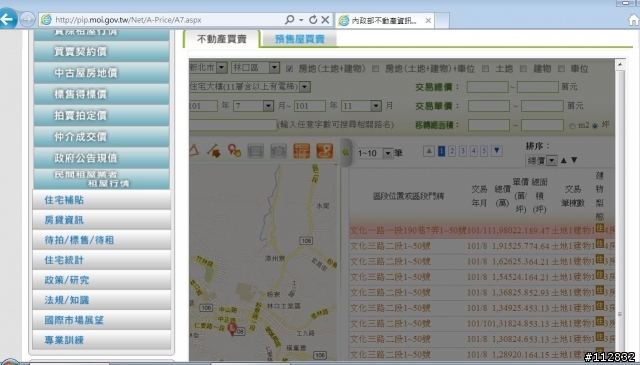
Task: Click the triangle polygon map tool
Action: (194, 151)
